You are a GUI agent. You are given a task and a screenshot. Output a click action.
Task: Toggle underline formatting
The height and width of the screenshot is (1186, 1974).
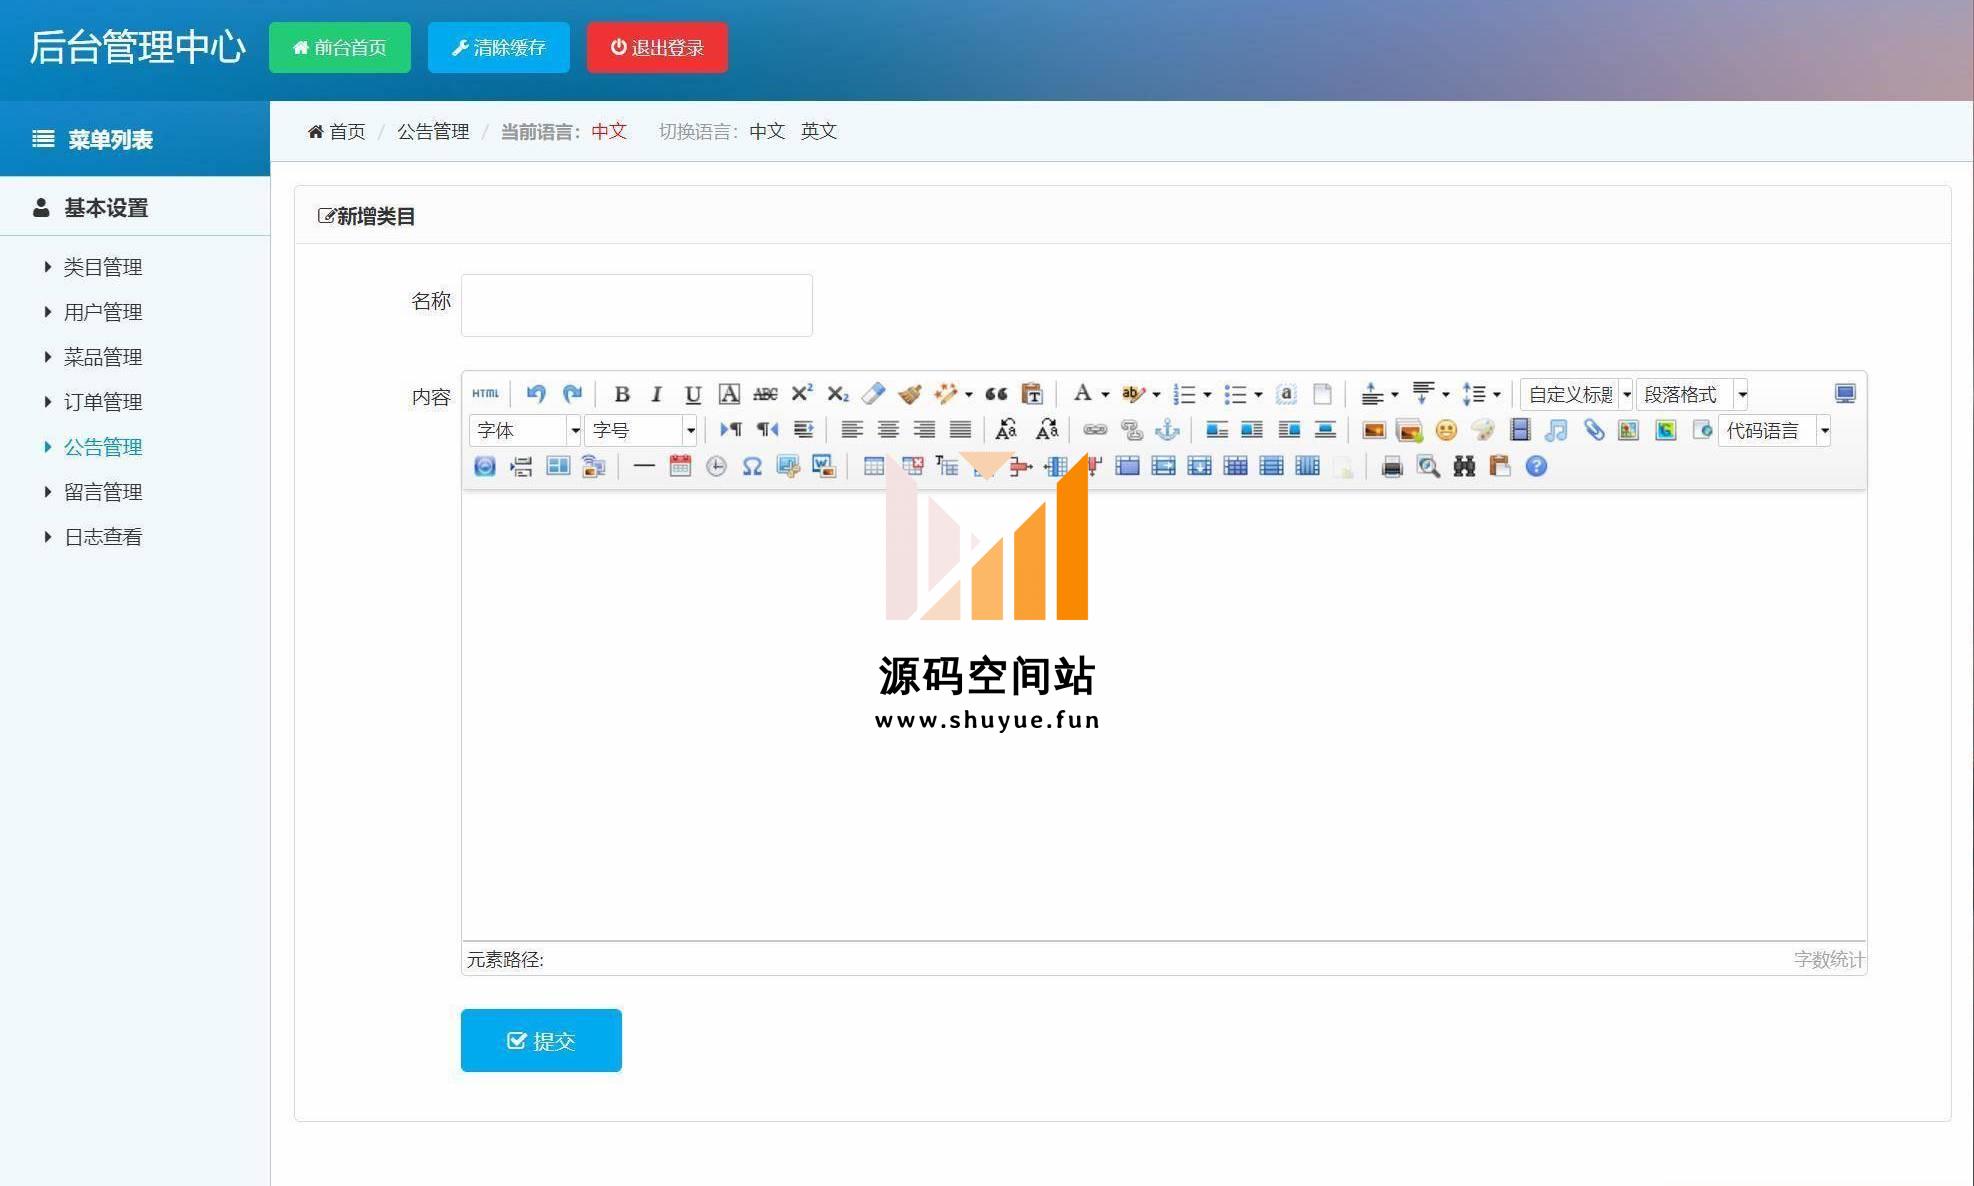point(693,394)
